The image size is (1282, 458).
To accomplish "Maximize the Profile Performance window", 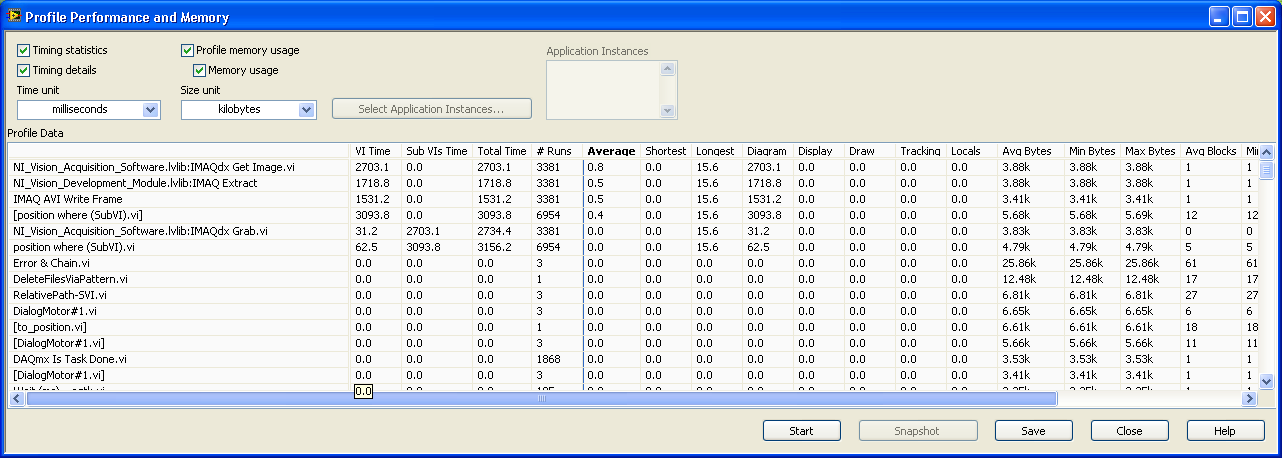I will coord(1241,17).
